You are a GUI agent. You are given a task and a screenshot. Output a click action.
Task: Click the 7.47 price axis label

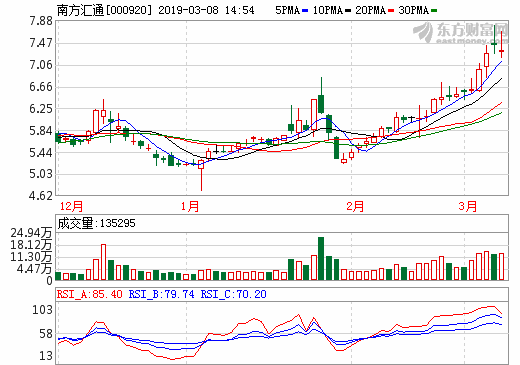point(41,43)
